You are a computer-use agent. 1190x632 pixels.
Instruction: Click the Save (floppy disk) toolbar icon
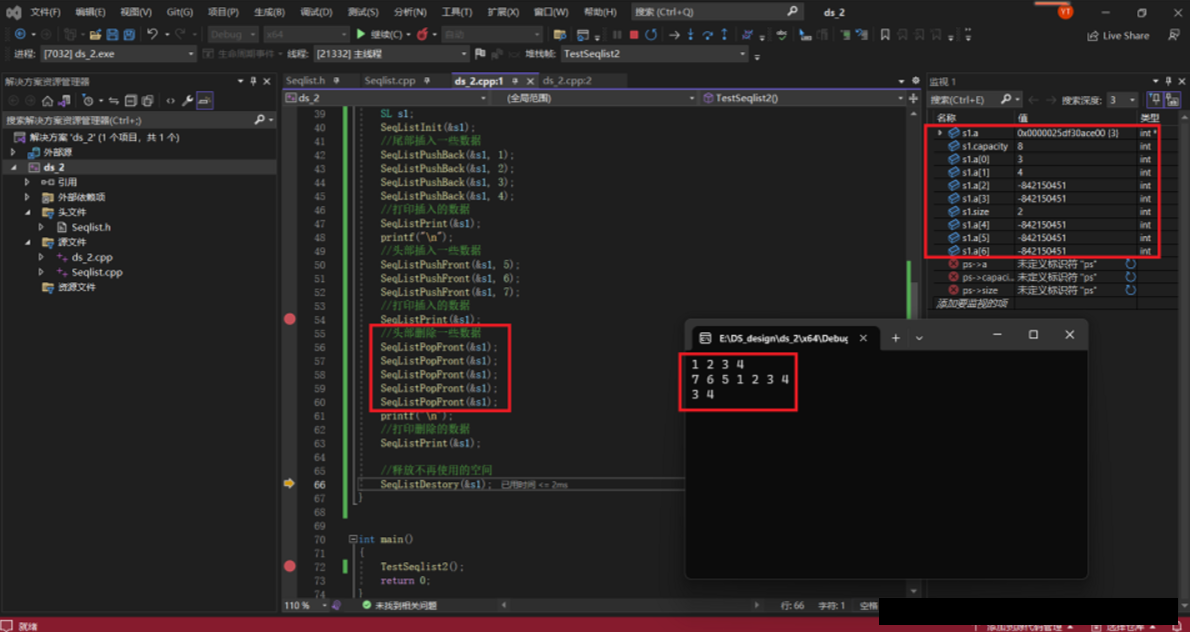pyautogui.click(x=112, y=34)
